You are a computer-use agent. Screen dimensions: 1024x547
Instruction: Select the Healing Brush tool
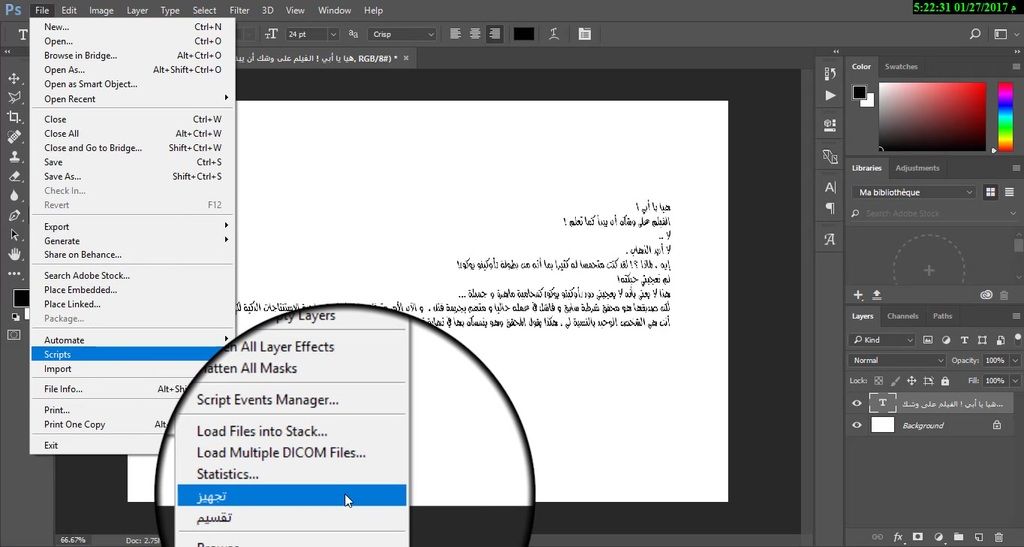click(x=14, y=137)
